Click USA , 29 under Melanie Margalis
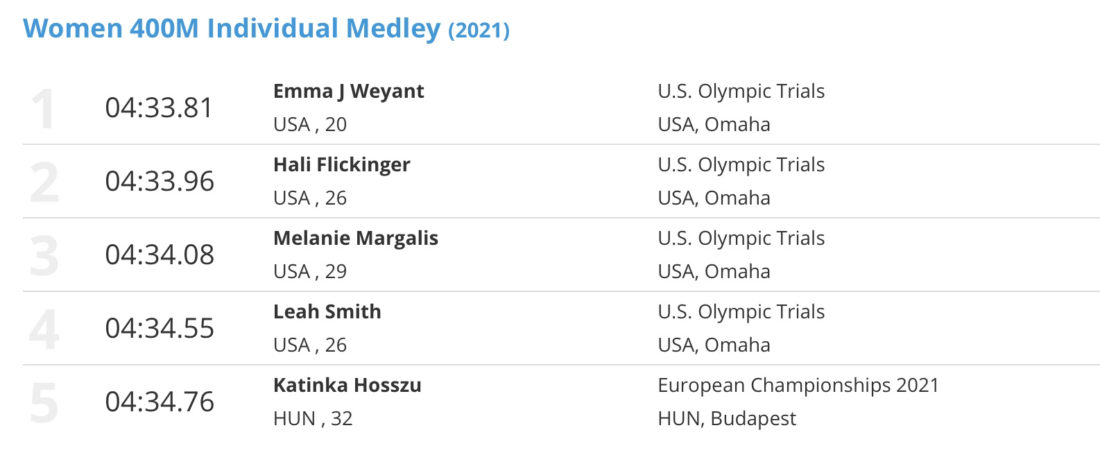The image size is (1100, 455). (x=309, y=271)
